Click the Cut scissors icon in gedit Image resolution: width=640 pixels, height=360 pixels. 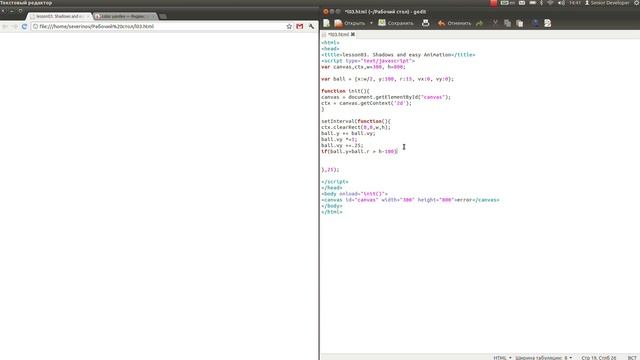[x=495, y=23]
